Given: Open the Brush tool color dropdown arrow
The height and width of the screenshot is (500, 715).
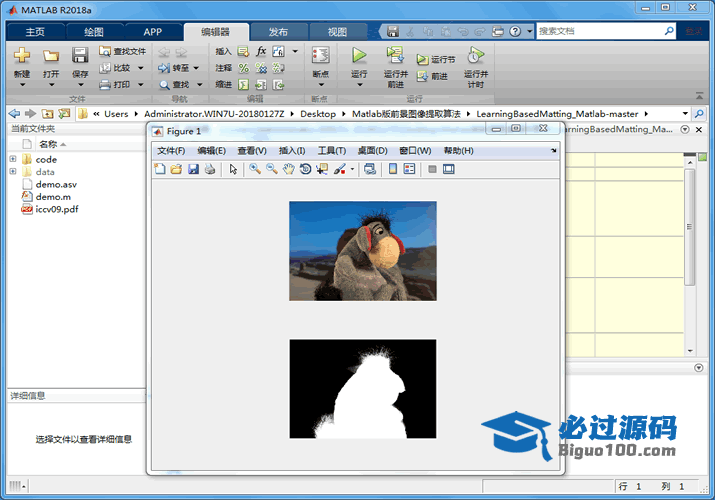Looking at the screenshot, I should [x=352, y=170].
